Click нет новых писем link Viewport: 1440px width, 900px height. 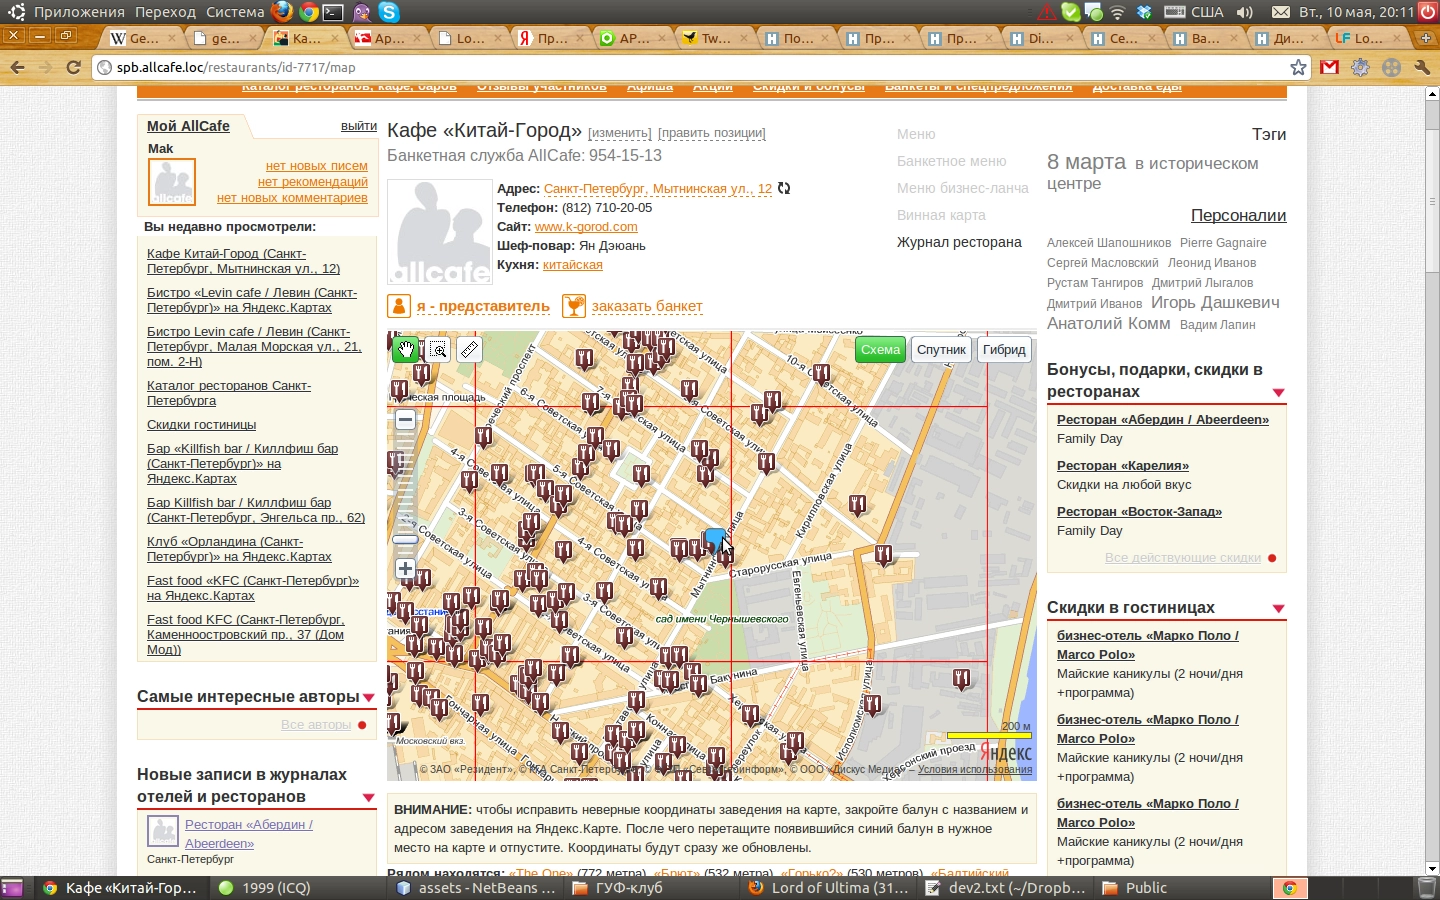tap(316, 166)
